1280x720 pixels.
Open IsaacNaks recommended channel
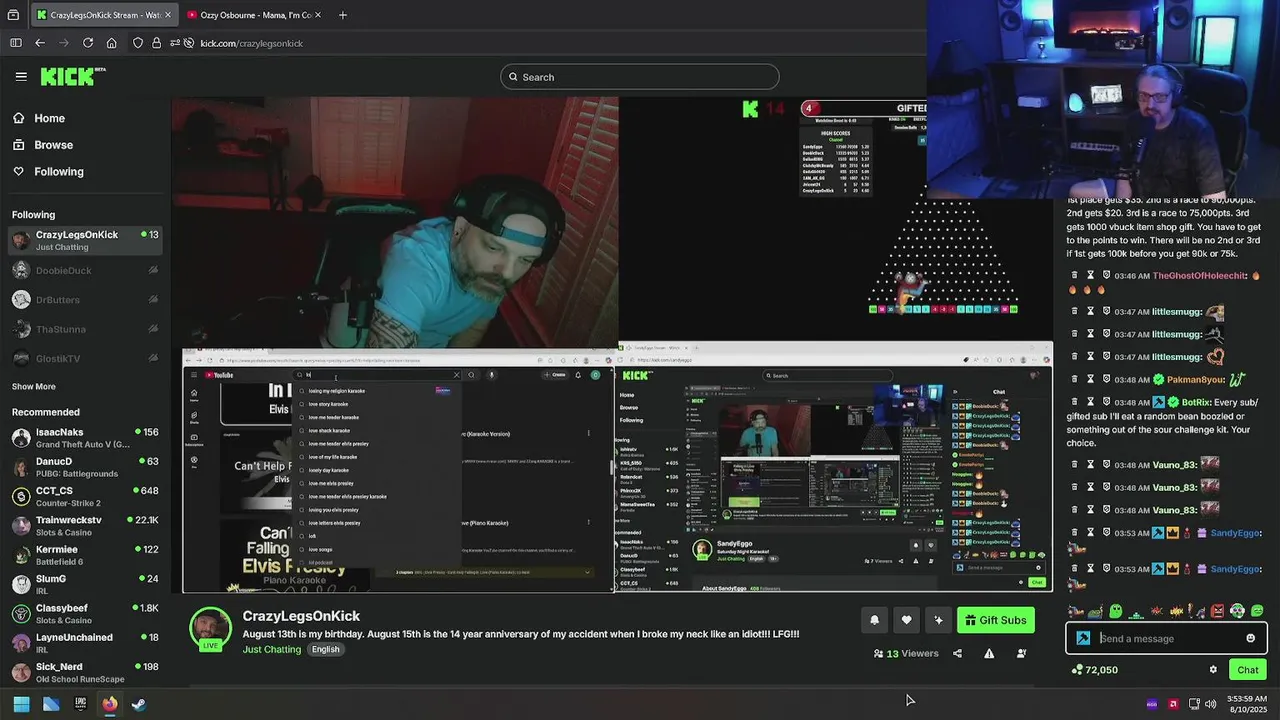point(85,438)
